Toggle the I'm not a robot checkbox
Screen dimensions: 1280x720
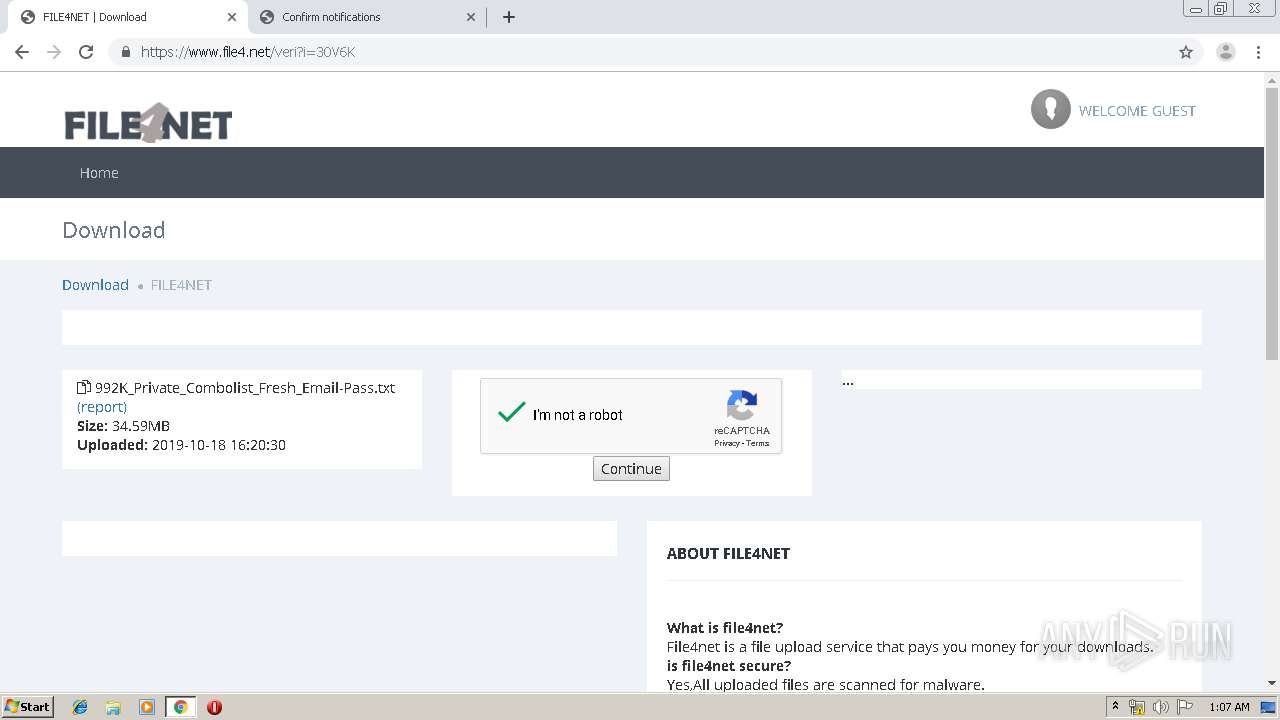pyautogui.click(x=512, y=412)
